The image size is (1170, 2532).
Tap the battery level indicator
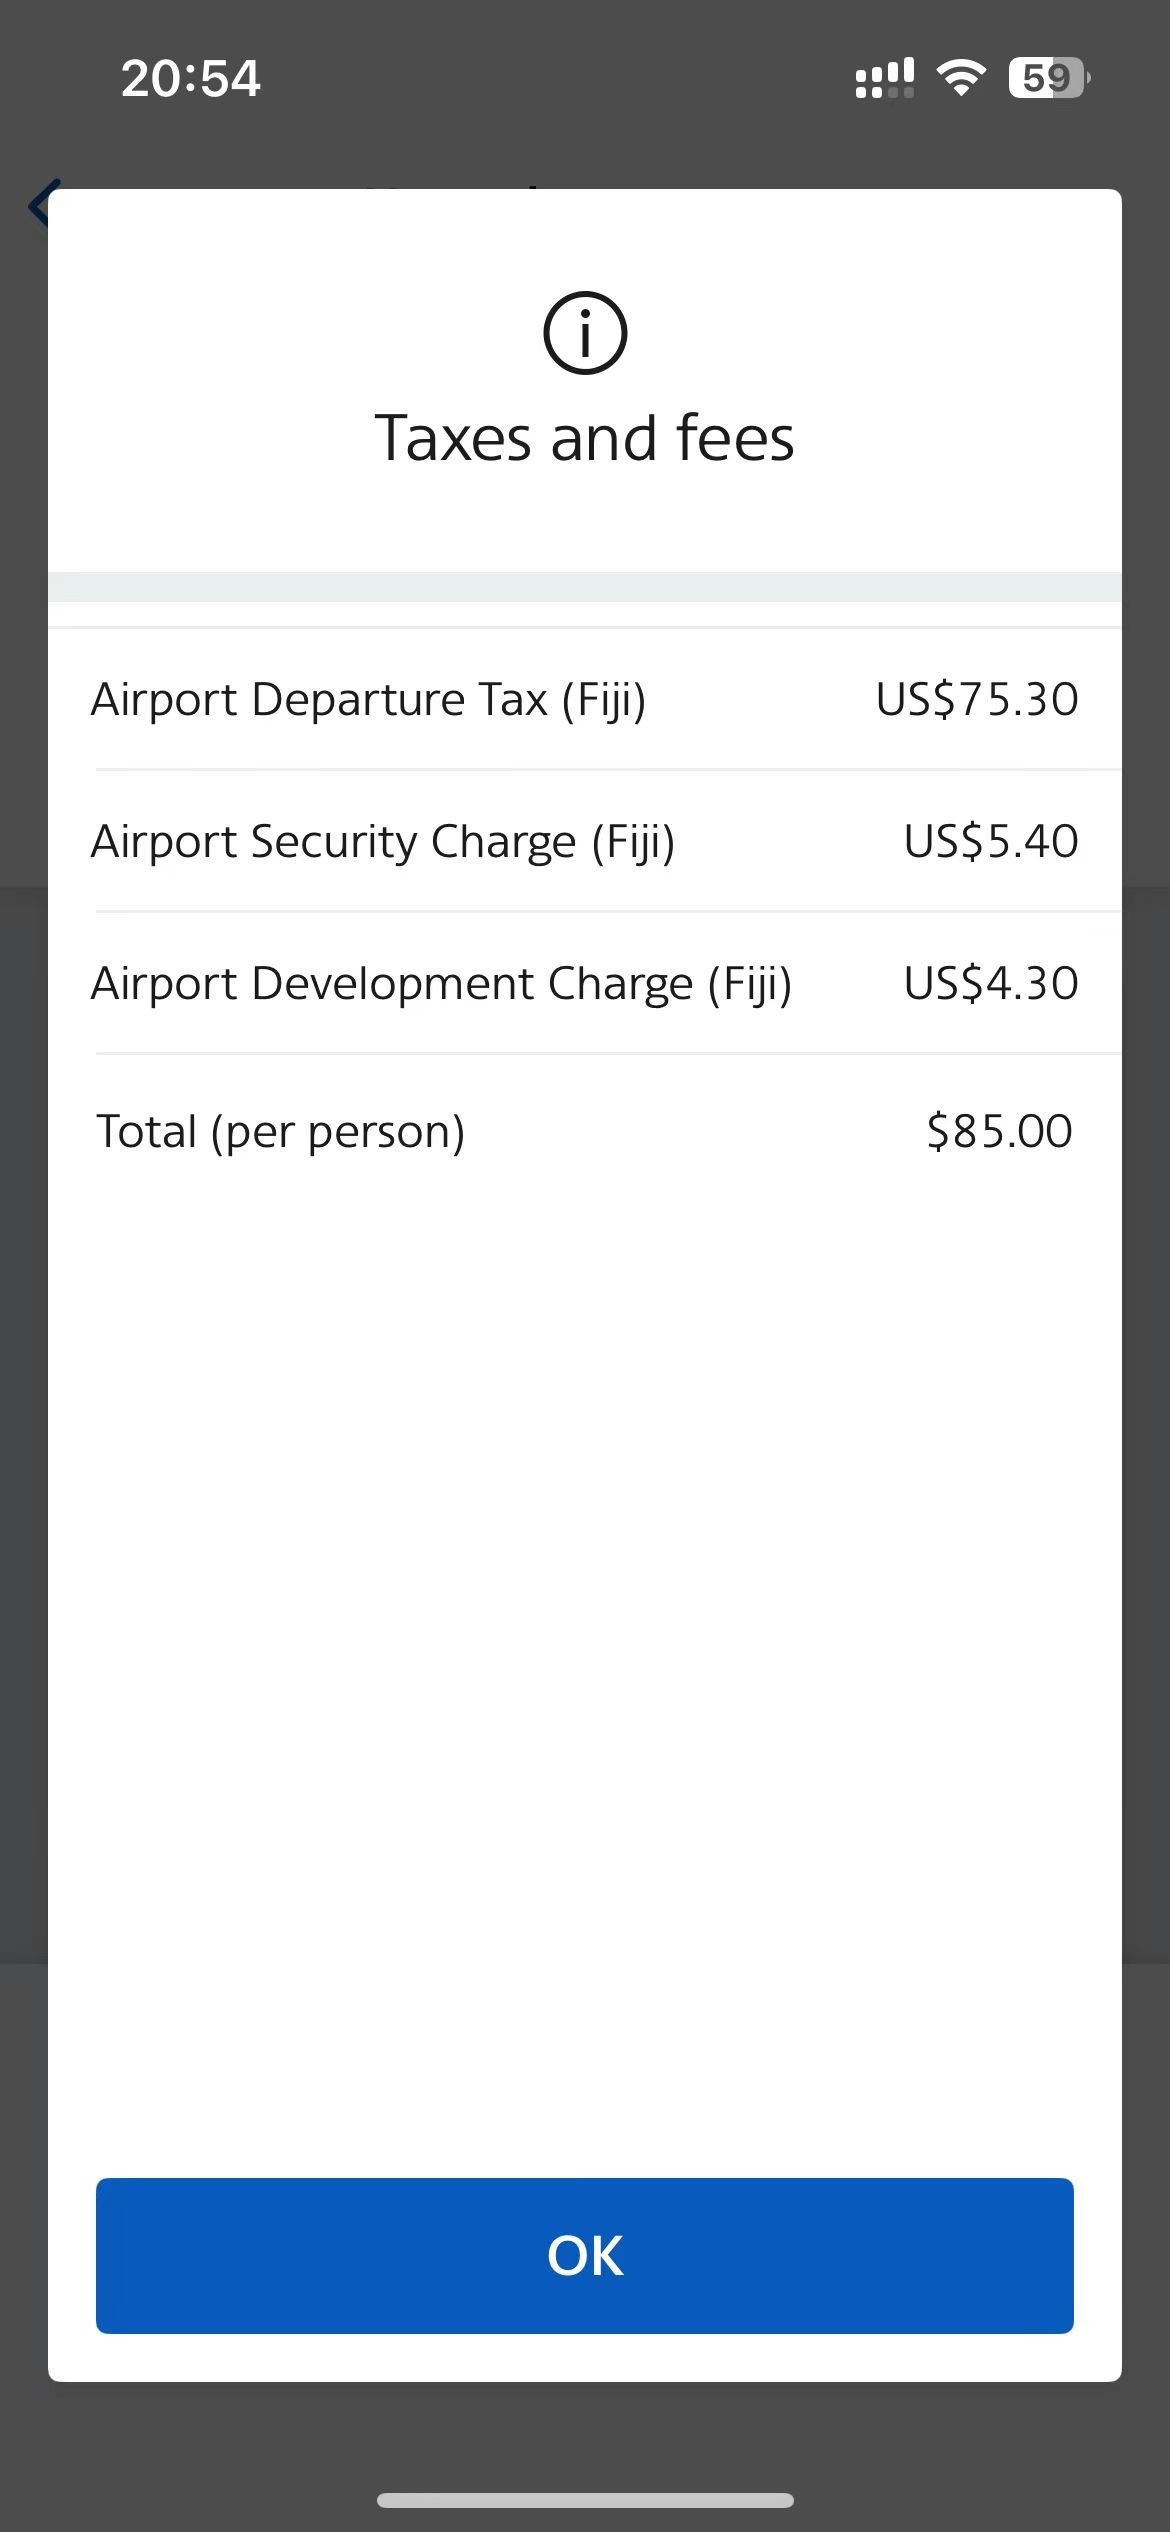coord(1049,78)
